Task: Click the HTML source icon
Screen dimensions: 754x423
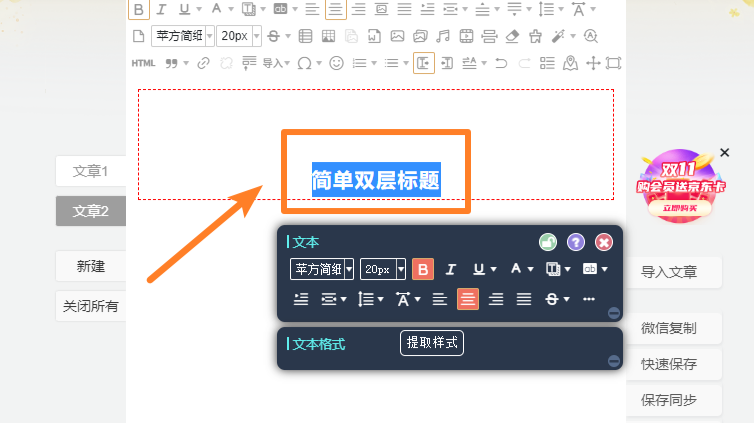Action: tap(143, 63)
